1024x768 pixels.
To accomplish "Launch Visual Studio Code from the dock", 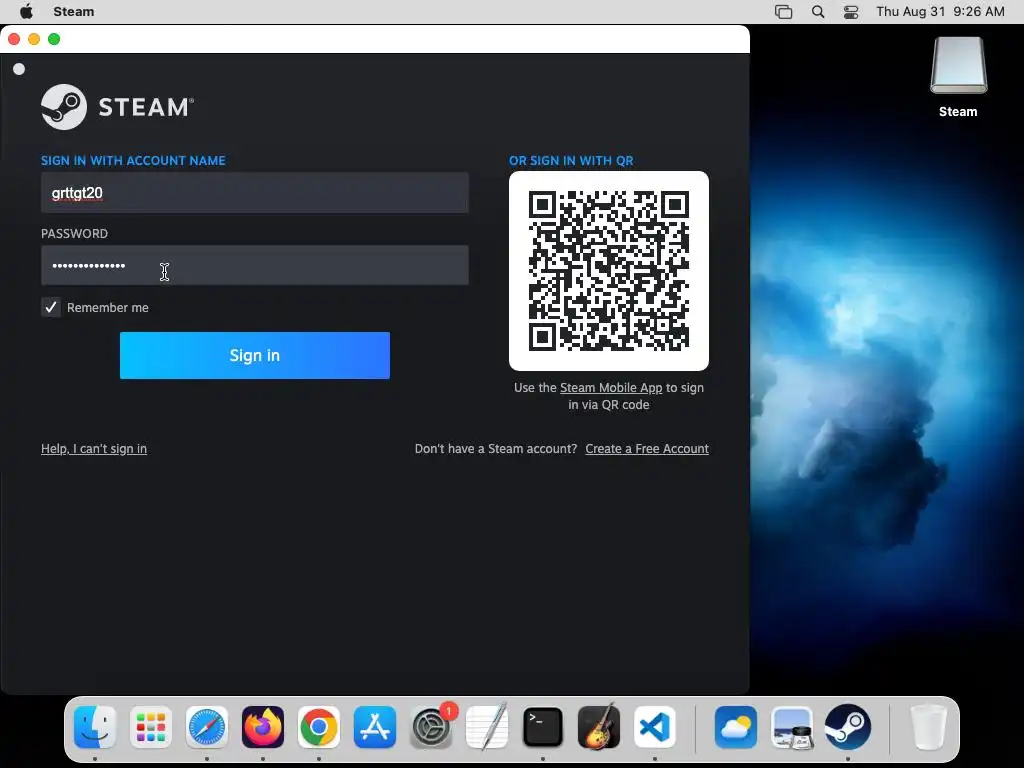I will [x=655, y=727].
